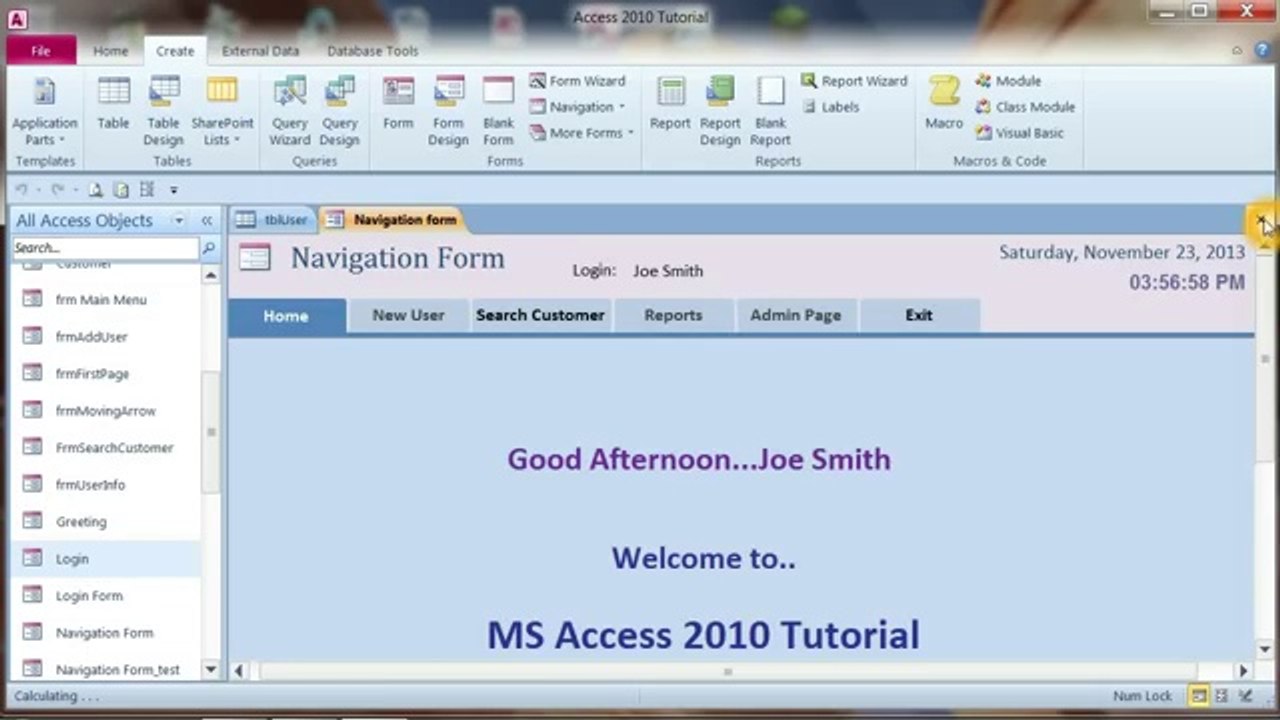
Task: Create a new Macro
Action: click(944, 104)
